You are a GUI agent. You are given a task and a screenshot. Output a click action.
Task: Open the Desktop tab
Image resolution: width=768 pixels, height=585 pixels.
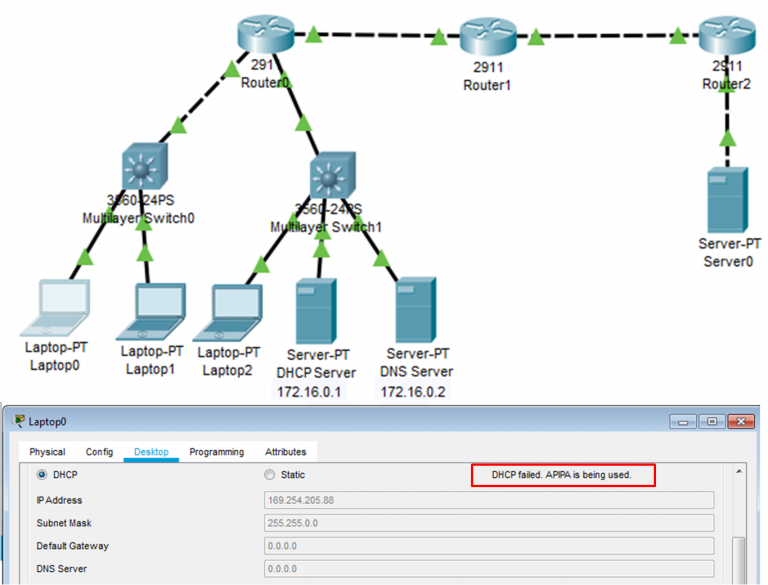(x=151, y=452)
